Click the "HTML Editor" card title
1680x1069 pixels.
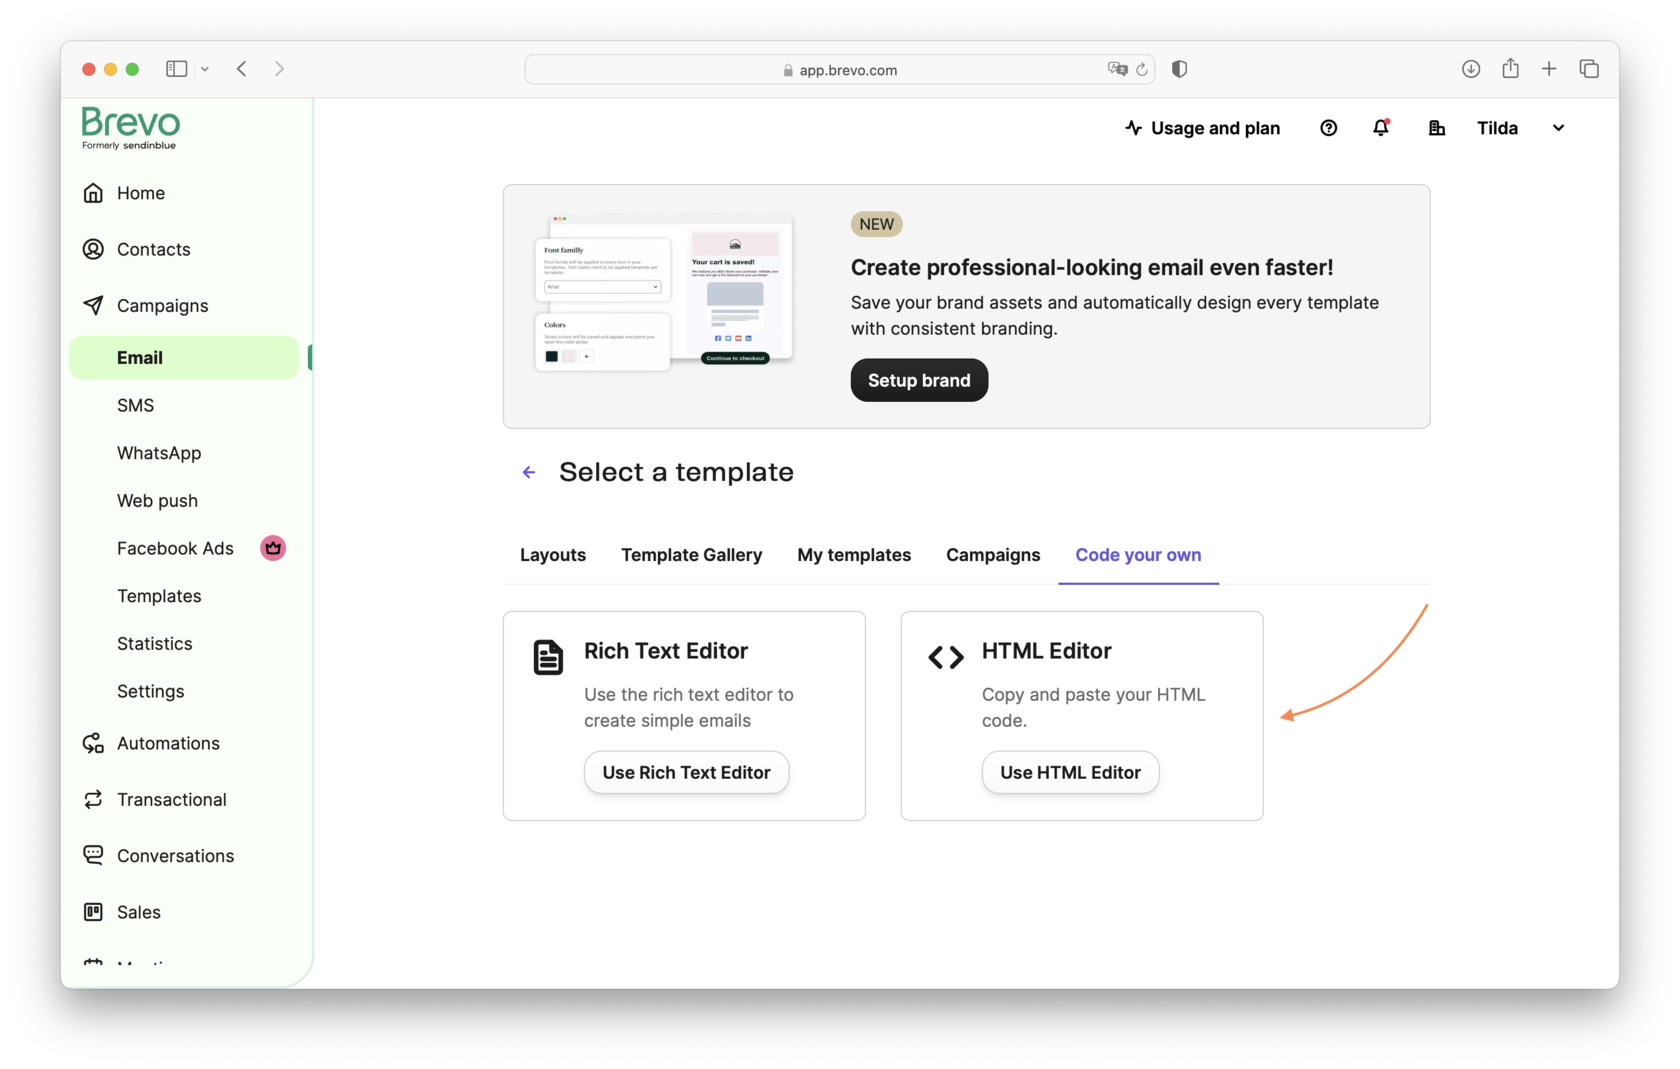tap(1046, 651)
